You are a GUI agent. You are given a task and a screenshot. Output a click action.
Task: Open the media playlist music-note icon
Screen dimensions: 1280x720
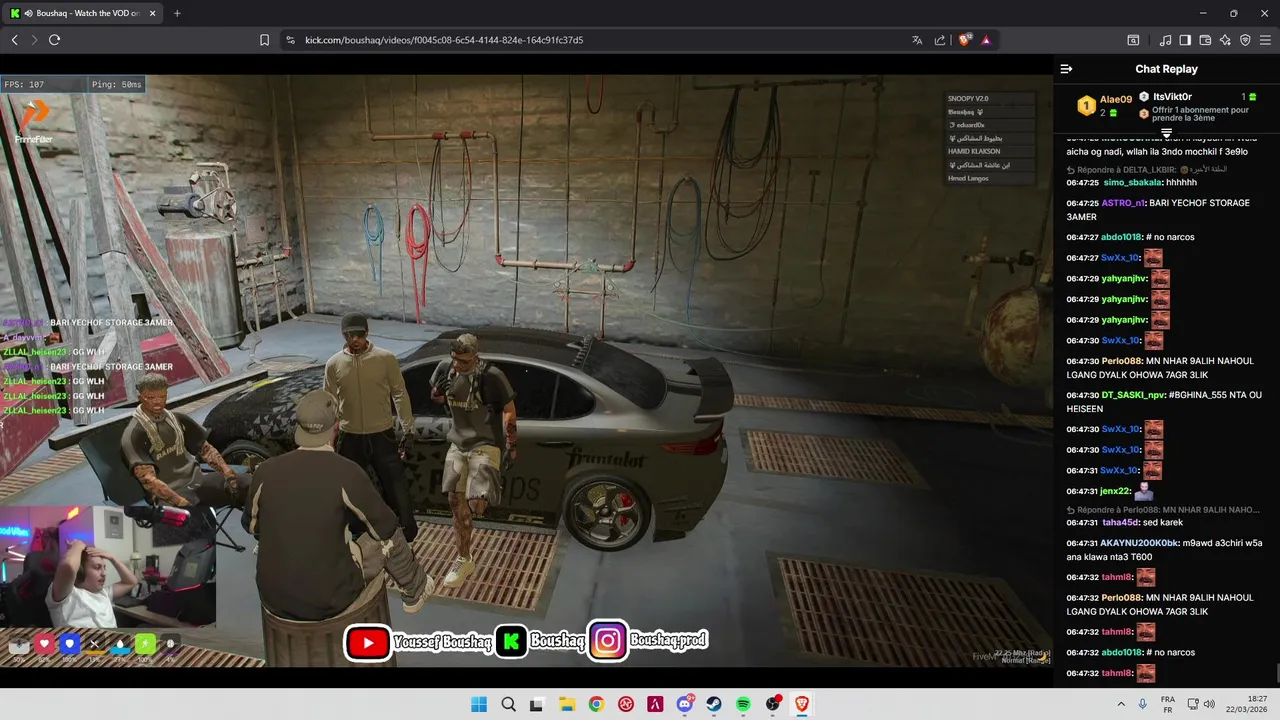click(1165, 40)
